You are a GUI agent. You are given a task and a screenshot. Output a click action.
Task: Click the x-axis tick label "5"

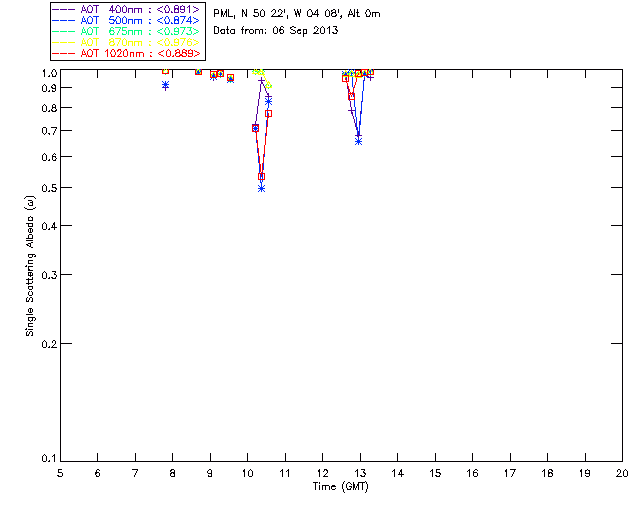(60, 473)
